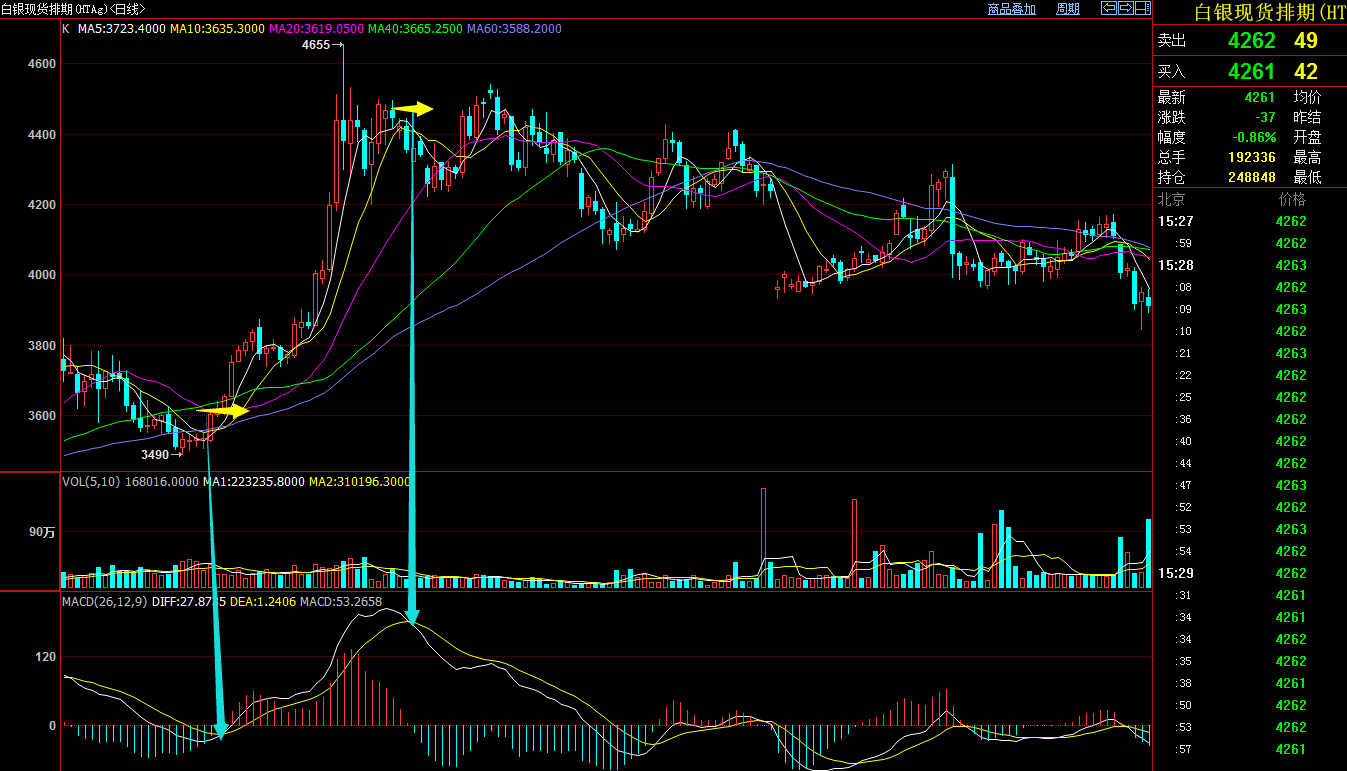Select the 15:29 tick row
This screenshot has width=1347, height=771.
click(1250, 573)
